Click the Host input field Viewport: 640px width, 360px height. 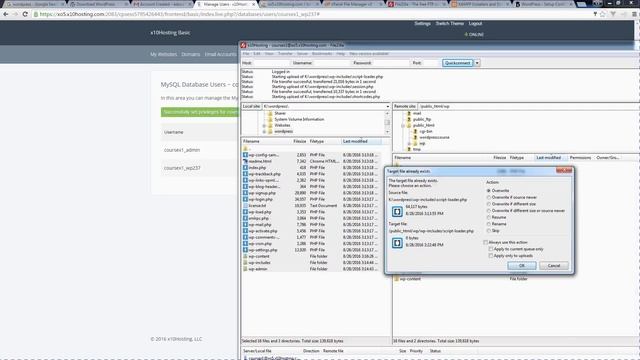271,63
